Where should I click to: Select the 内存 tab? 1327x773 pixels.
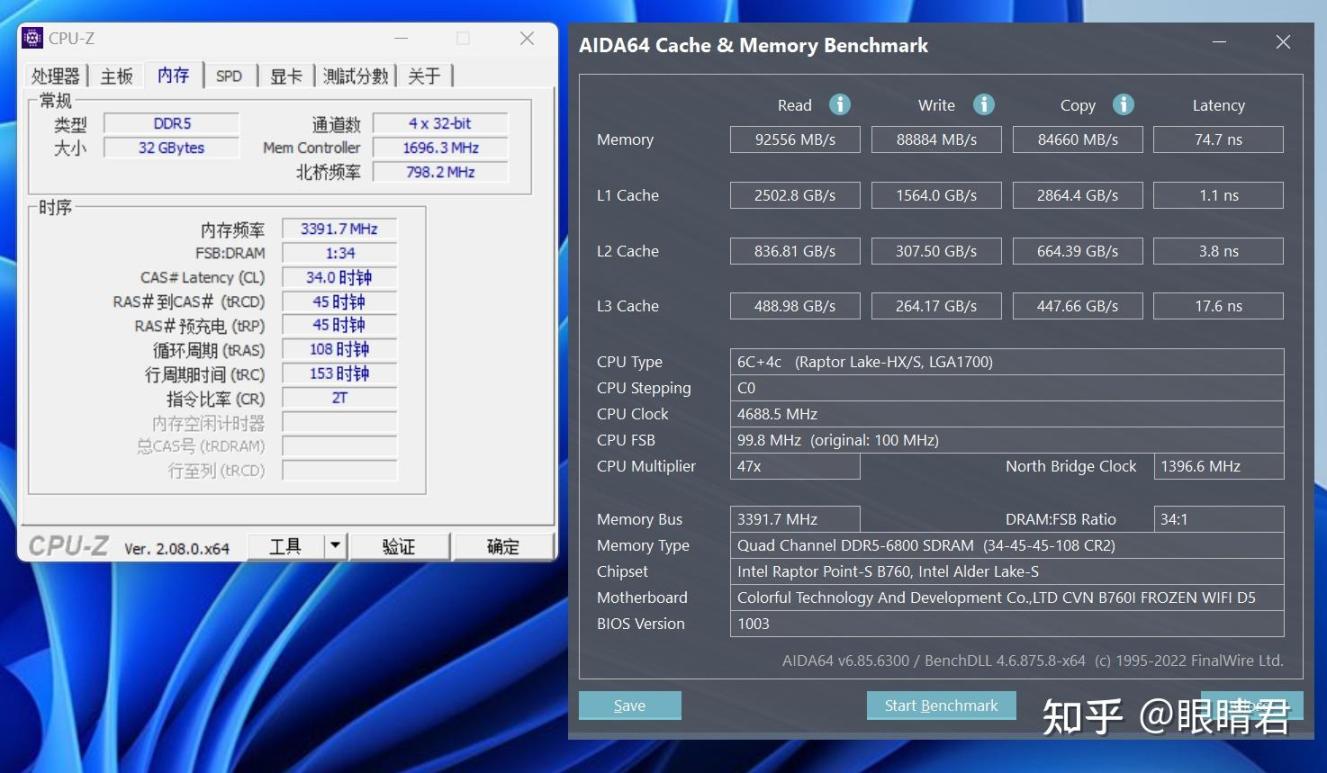pos(173,75)
